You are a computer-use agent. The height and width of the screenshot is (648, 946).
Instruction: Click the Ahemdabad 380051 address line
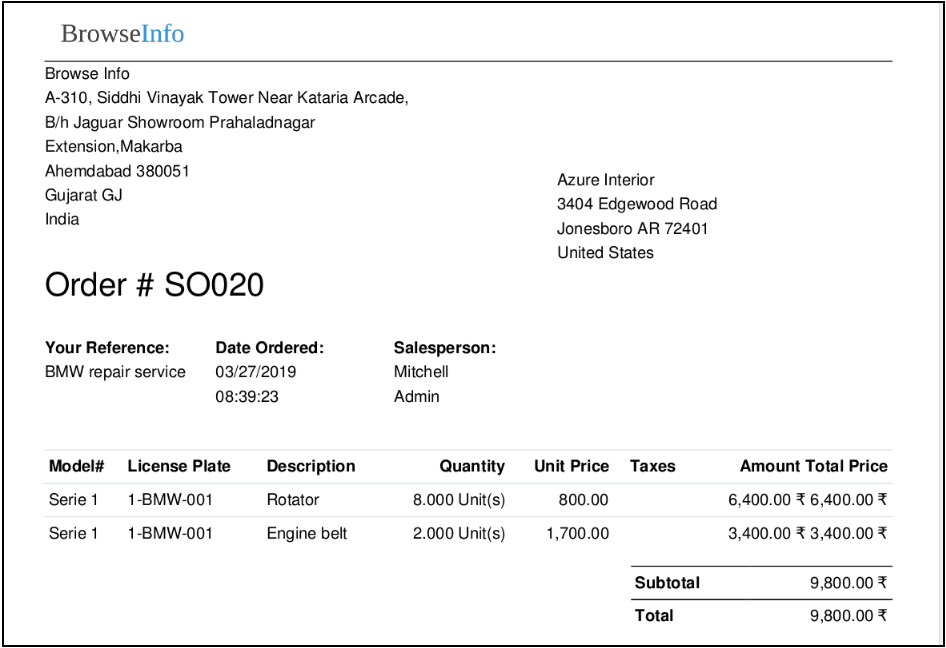click(x=117, y=171)
